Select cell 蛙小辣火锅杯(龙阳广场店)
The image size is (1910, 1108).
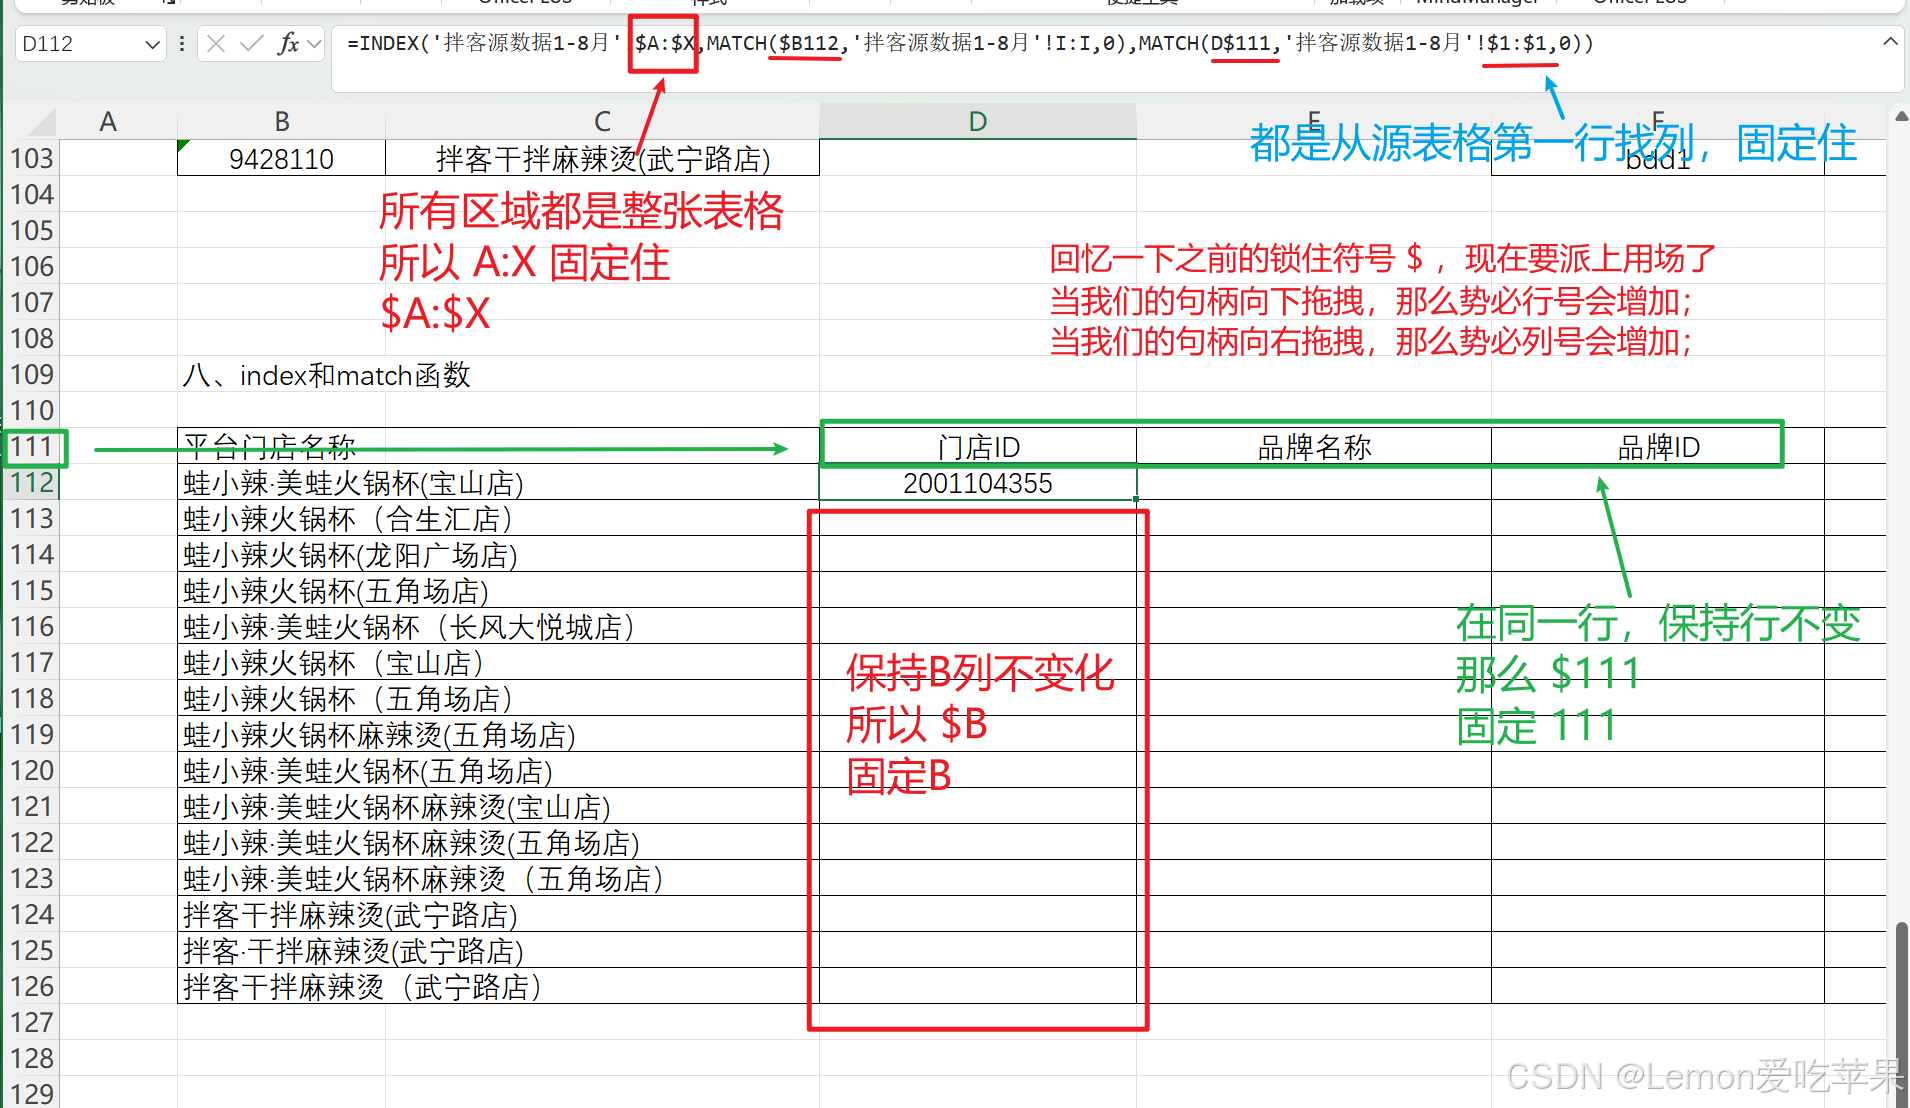498,555
